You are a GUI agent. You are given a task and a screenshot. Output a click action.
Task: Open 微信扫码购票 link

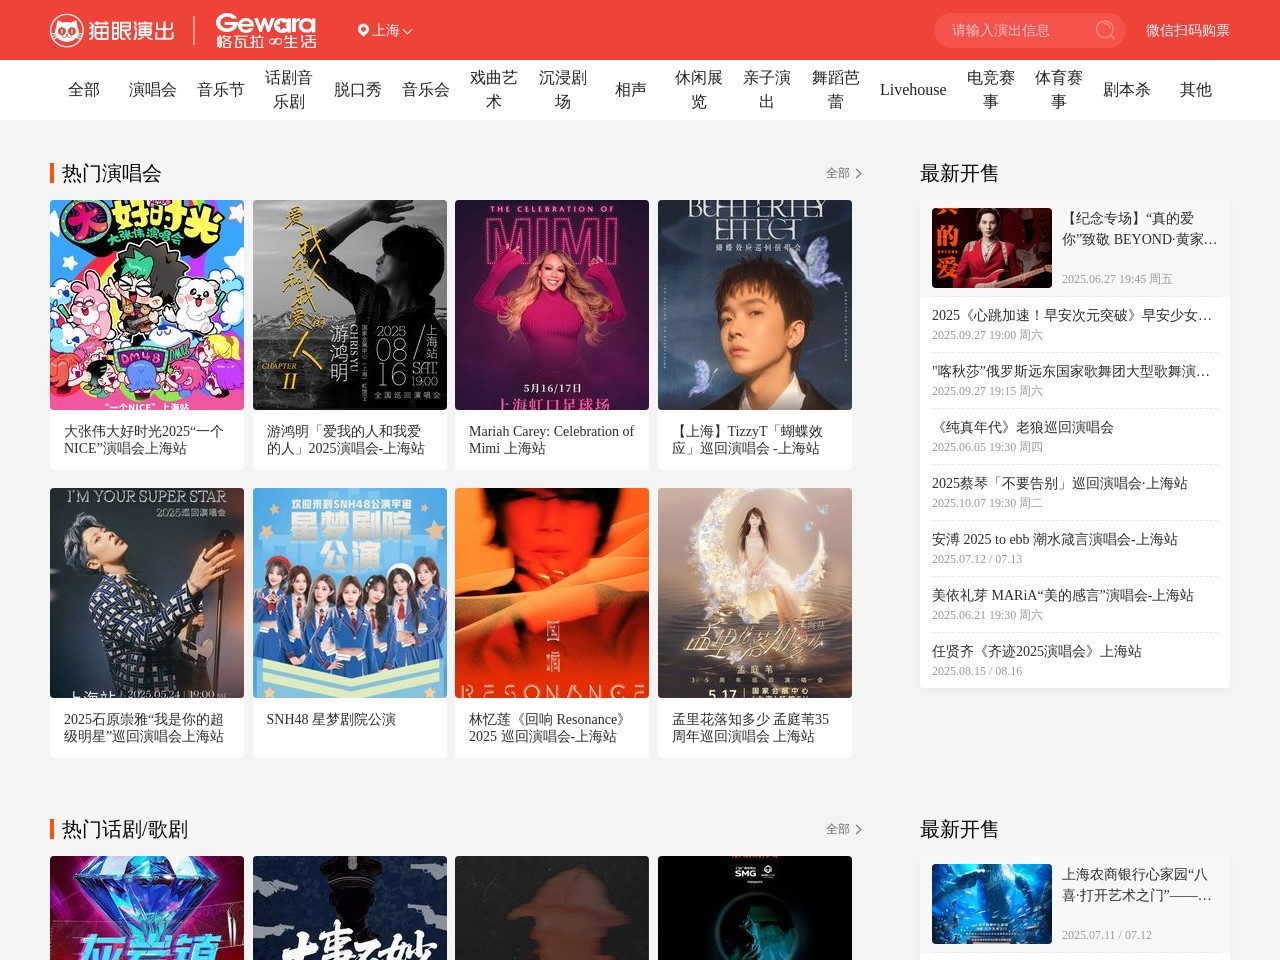point(1188,31)
